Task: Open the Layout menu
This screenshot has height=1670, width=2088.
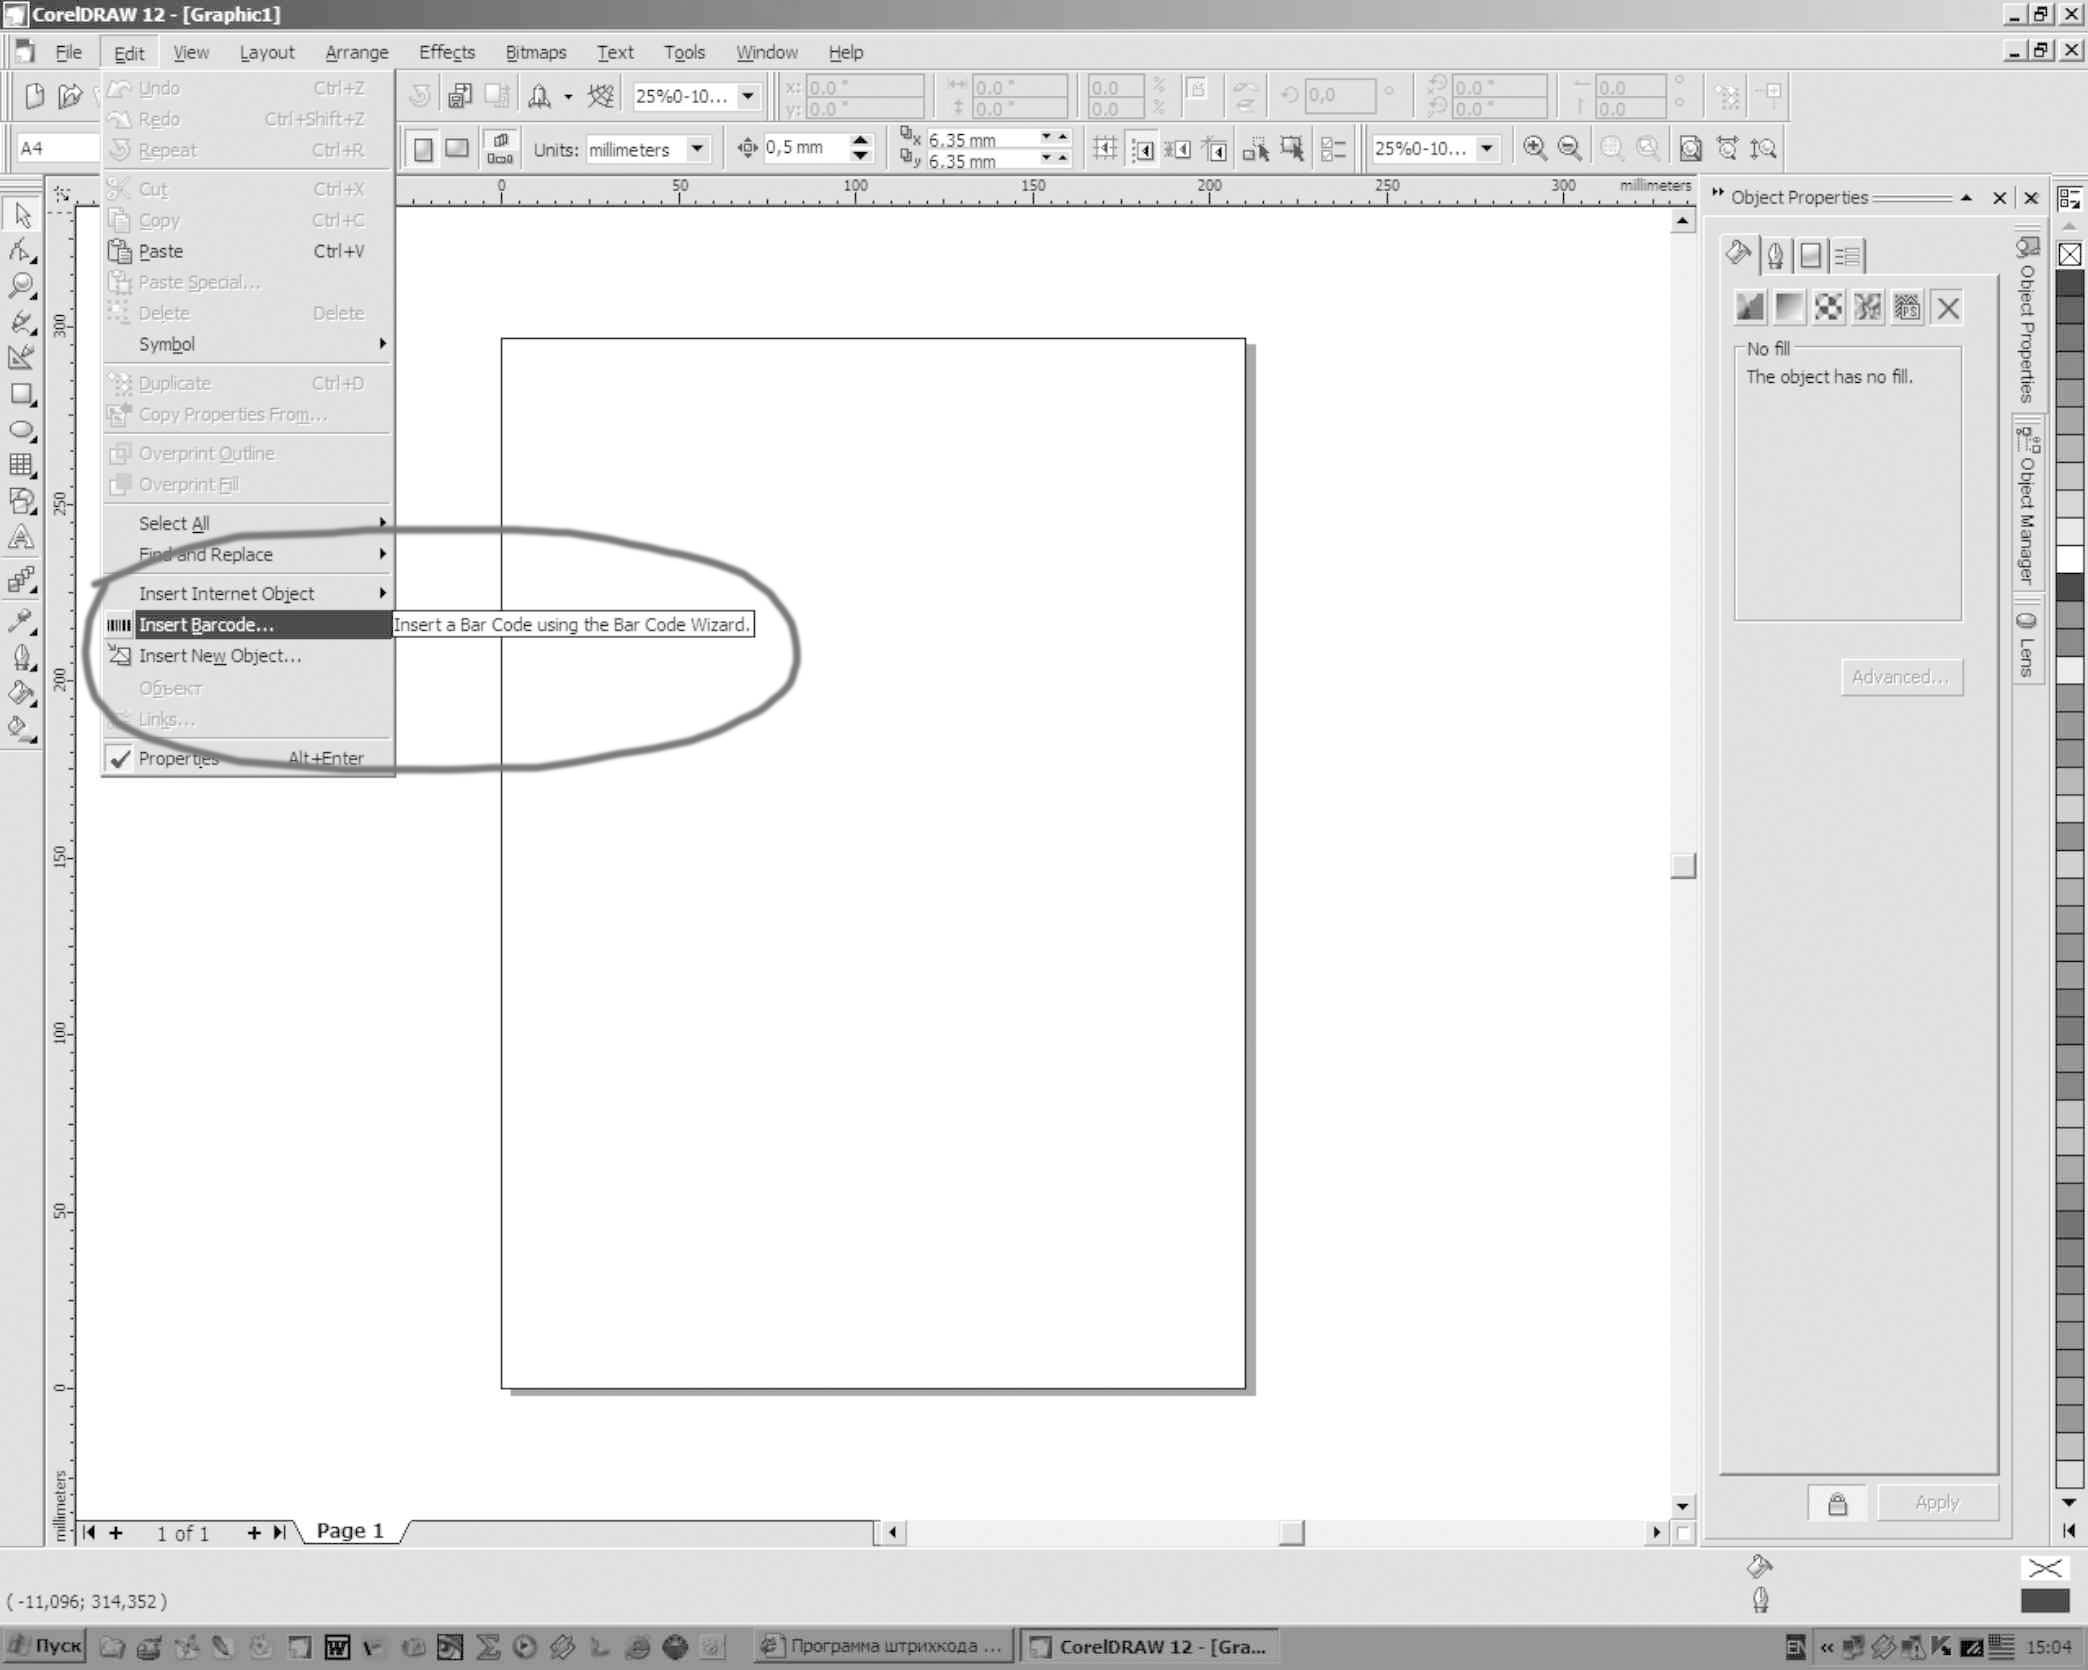Action: 267,52
